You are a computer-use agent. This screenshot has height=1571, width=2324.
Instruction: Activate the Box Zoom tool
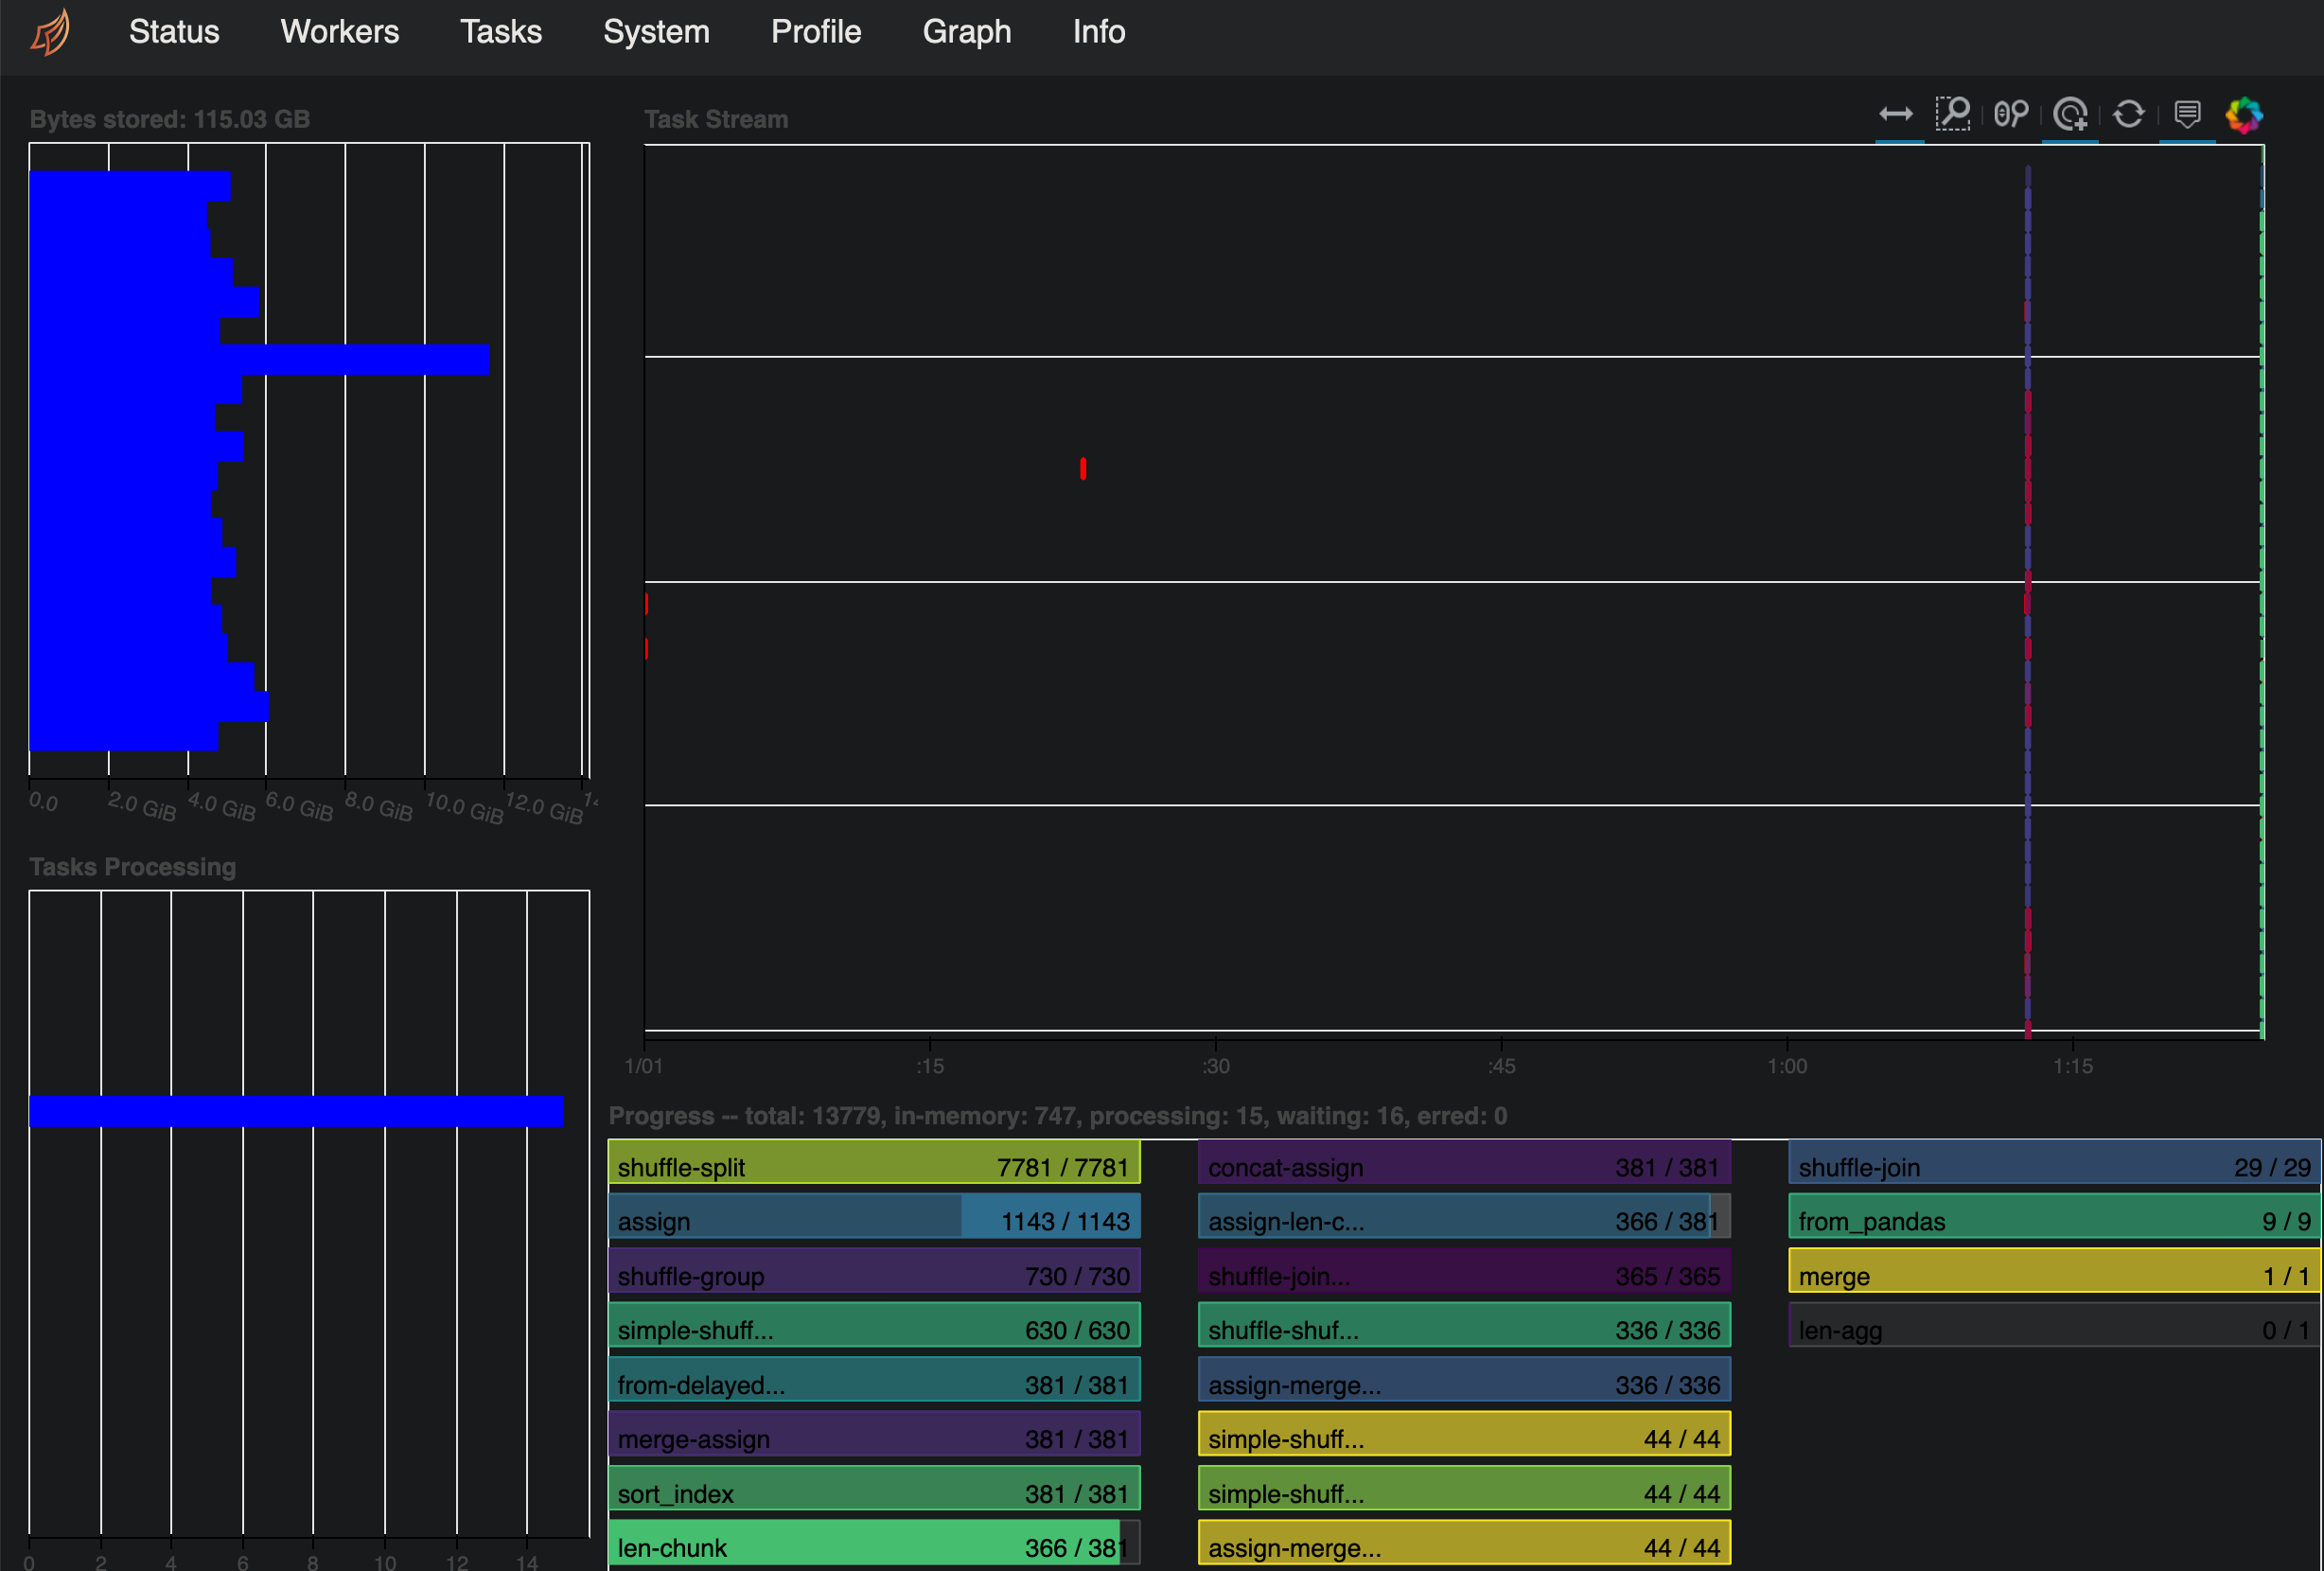click(1952, 115)
